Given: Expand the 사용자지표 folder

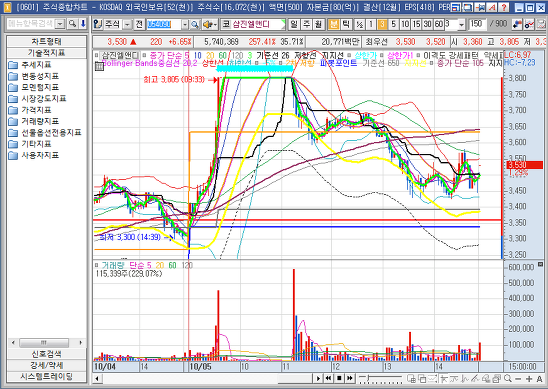Looking at the screenshot, I should pyautogui.click(x=34, y=155).
